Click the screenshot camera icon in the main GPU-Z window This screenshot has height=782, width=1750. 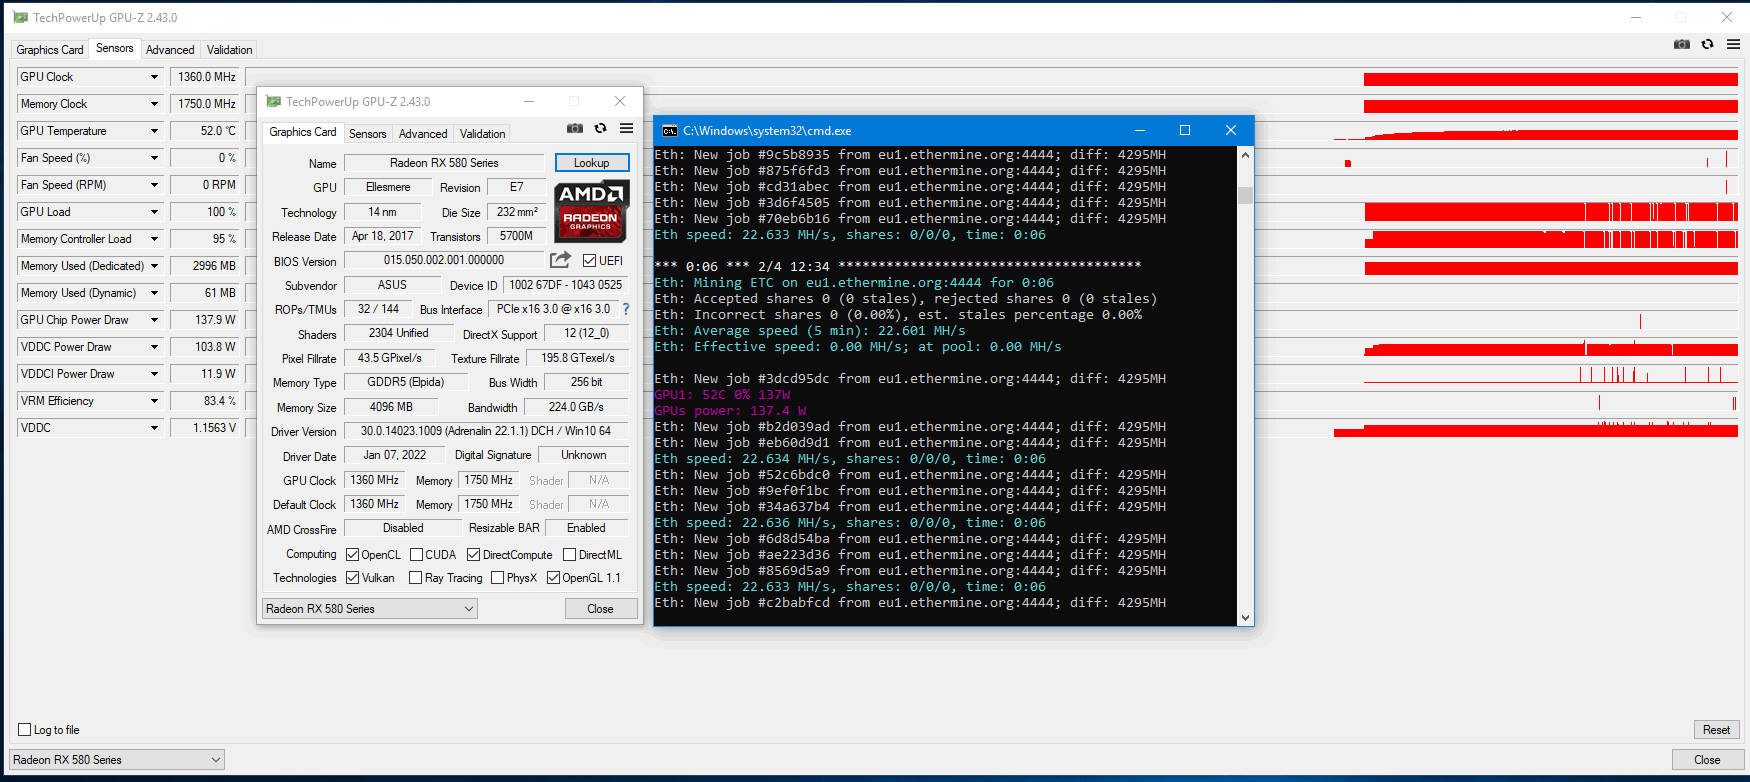pyautogui.click(x=1682, y=44)
